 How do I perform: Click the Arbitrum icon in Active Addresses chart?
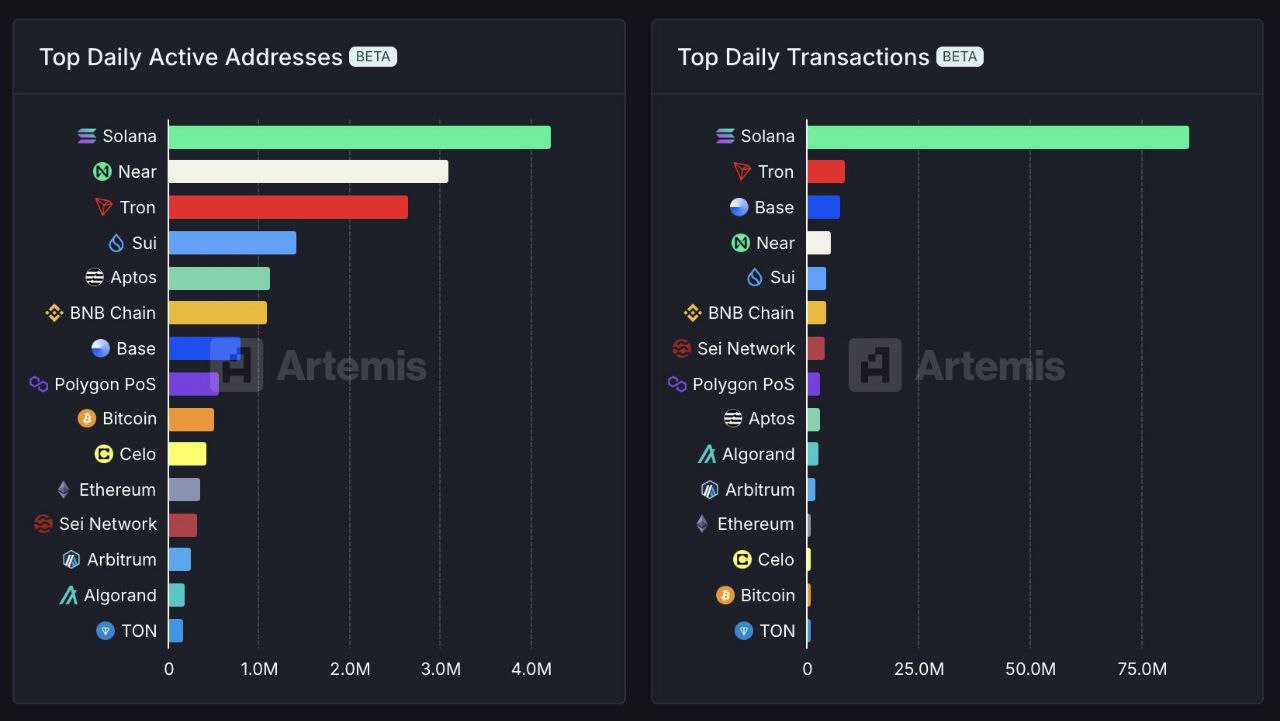click(71, 560)
